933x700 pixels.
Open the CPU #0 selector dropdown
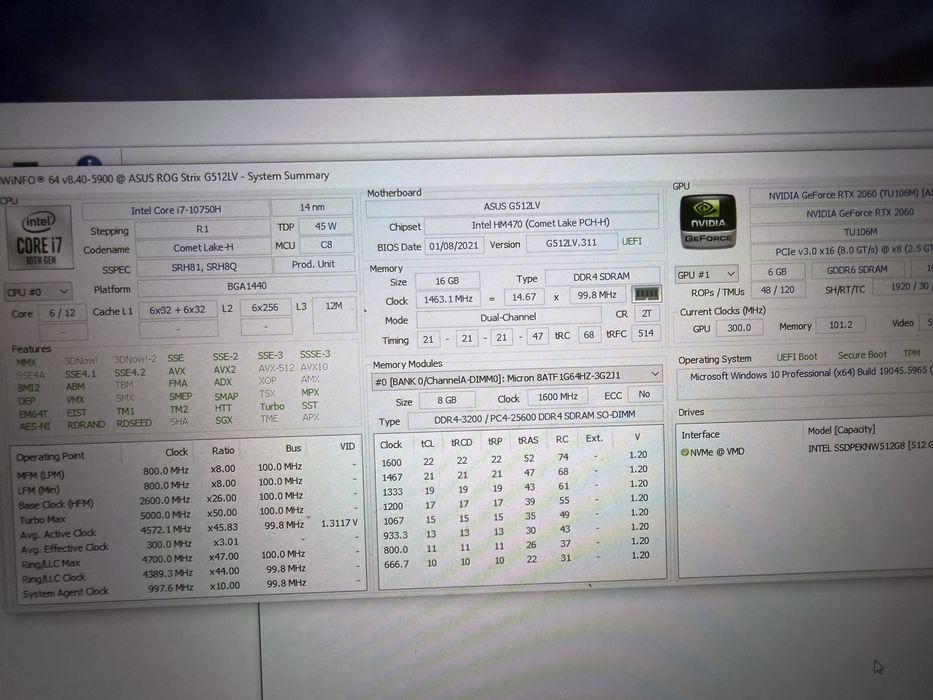click(38, 292)
